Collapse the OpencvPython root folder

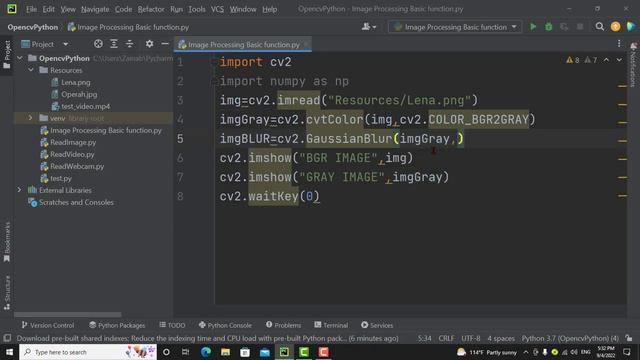[20, 58]
